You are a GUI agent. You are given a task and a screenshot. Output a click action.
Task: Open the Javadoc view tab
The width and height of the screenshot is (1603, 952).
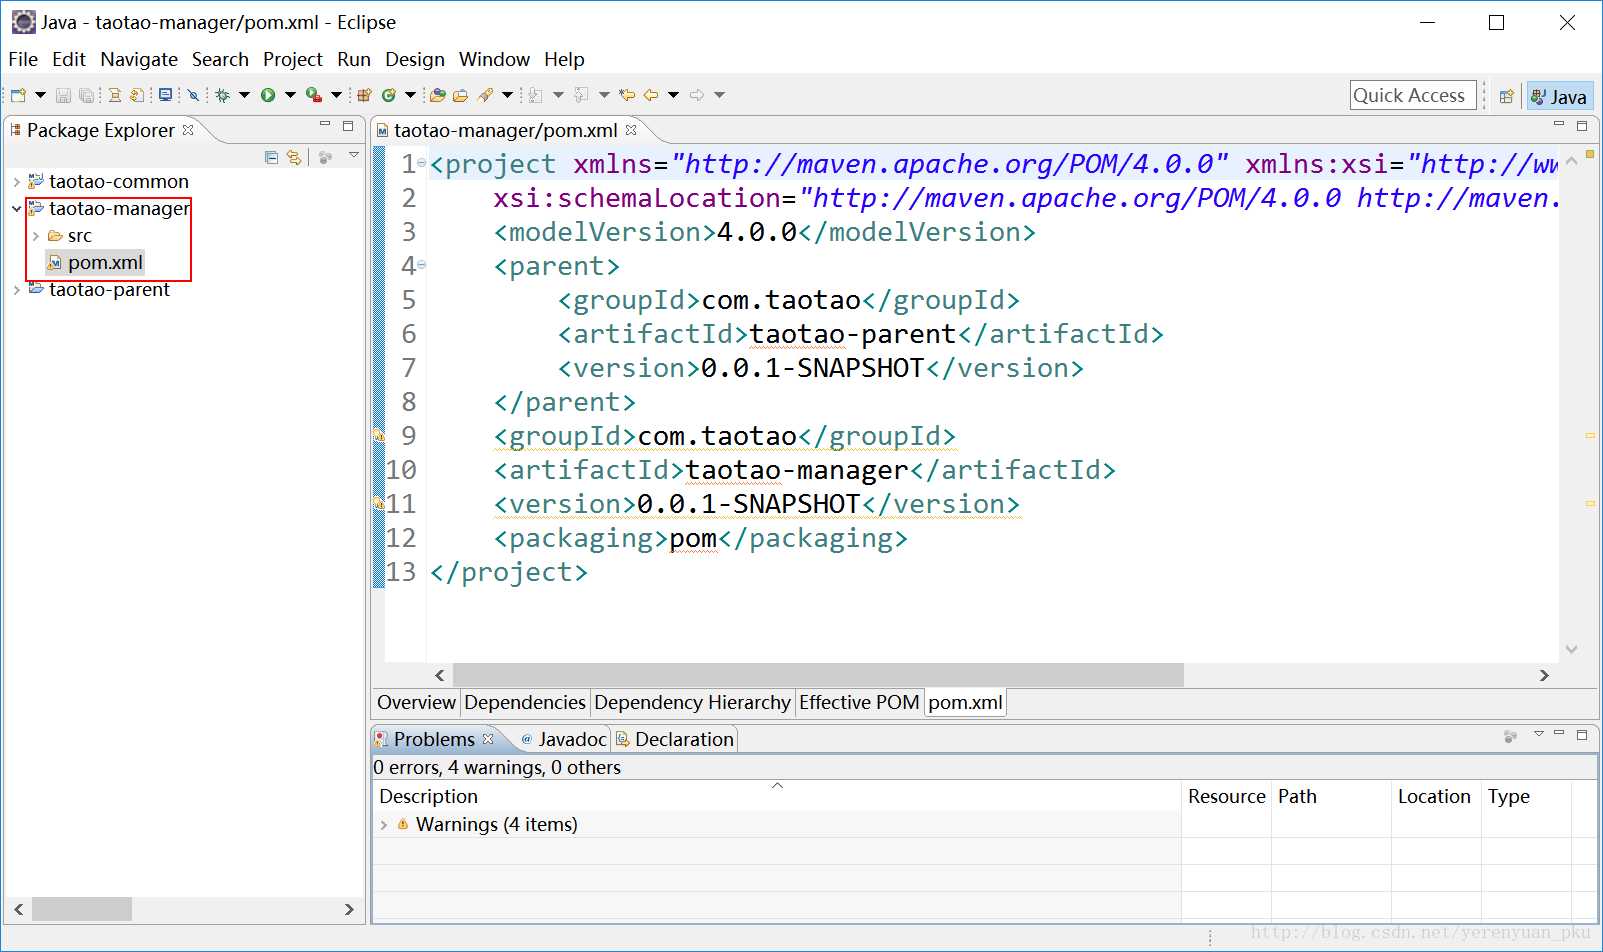[x=563, y=739]
